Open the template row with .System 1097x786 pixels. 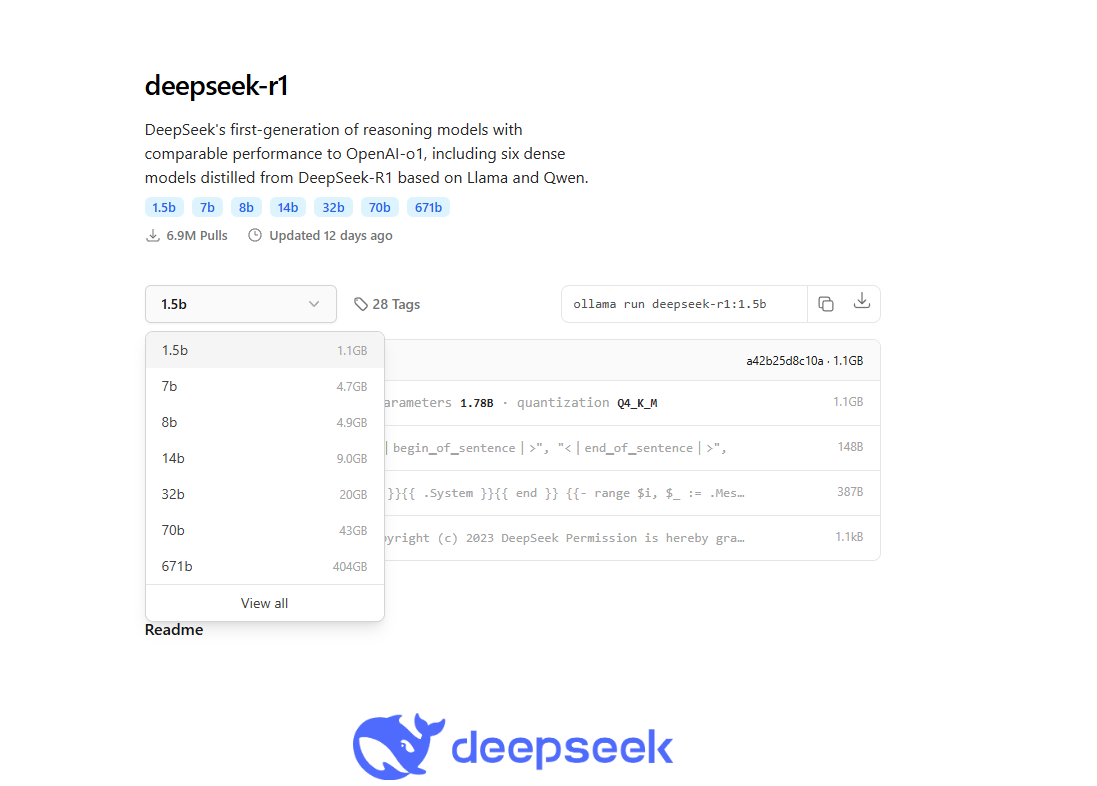[632, 493]
